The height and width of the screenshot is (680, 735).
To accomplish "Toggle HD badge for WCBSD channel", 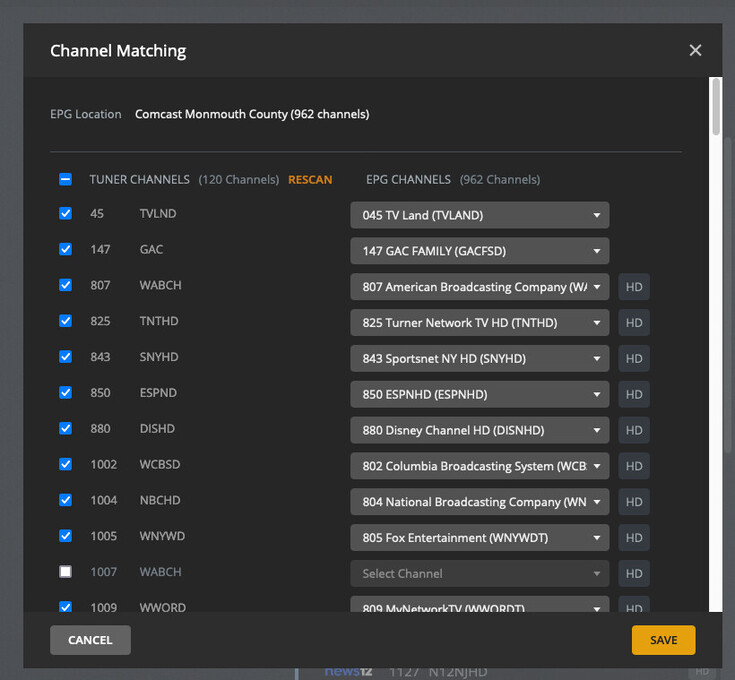I will pos(634,466).
